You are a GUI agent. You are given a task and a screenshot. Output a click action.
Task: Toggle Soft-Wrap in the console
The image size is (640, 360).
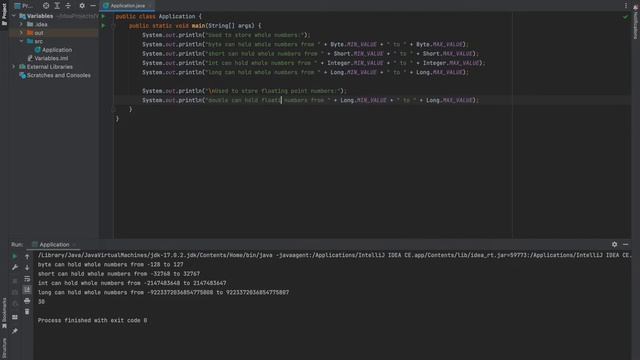point(27,279)
